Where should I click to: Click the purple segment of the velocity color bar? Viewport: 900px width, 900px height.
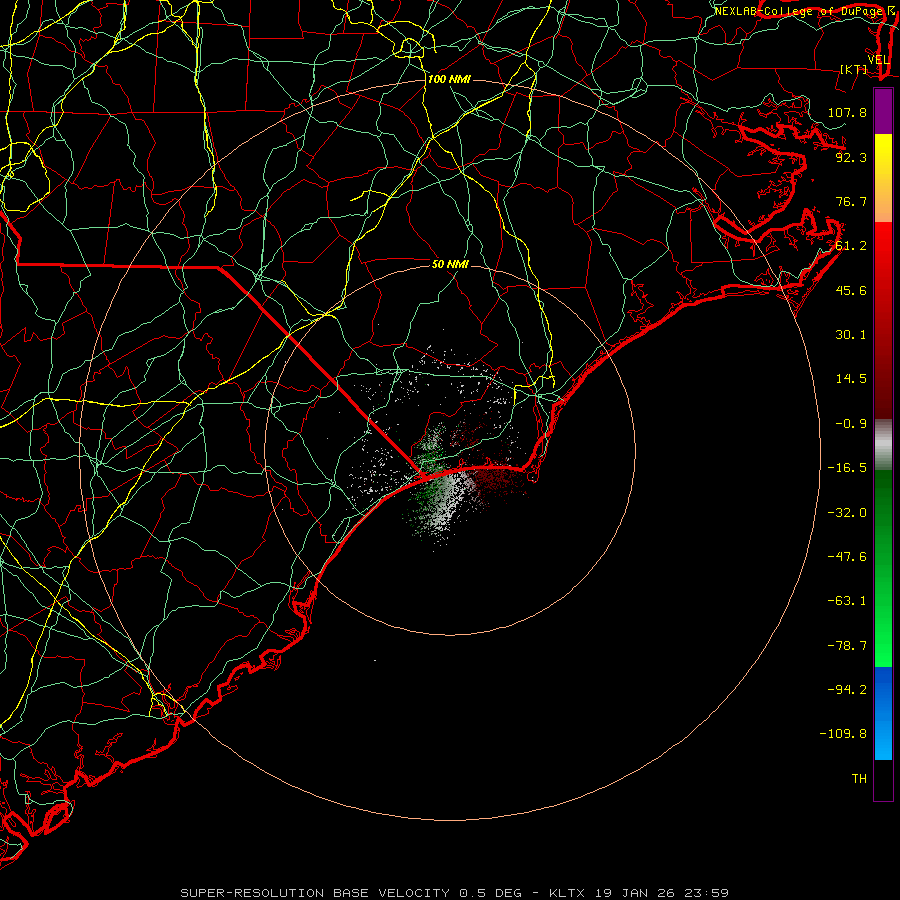[883, 111]
